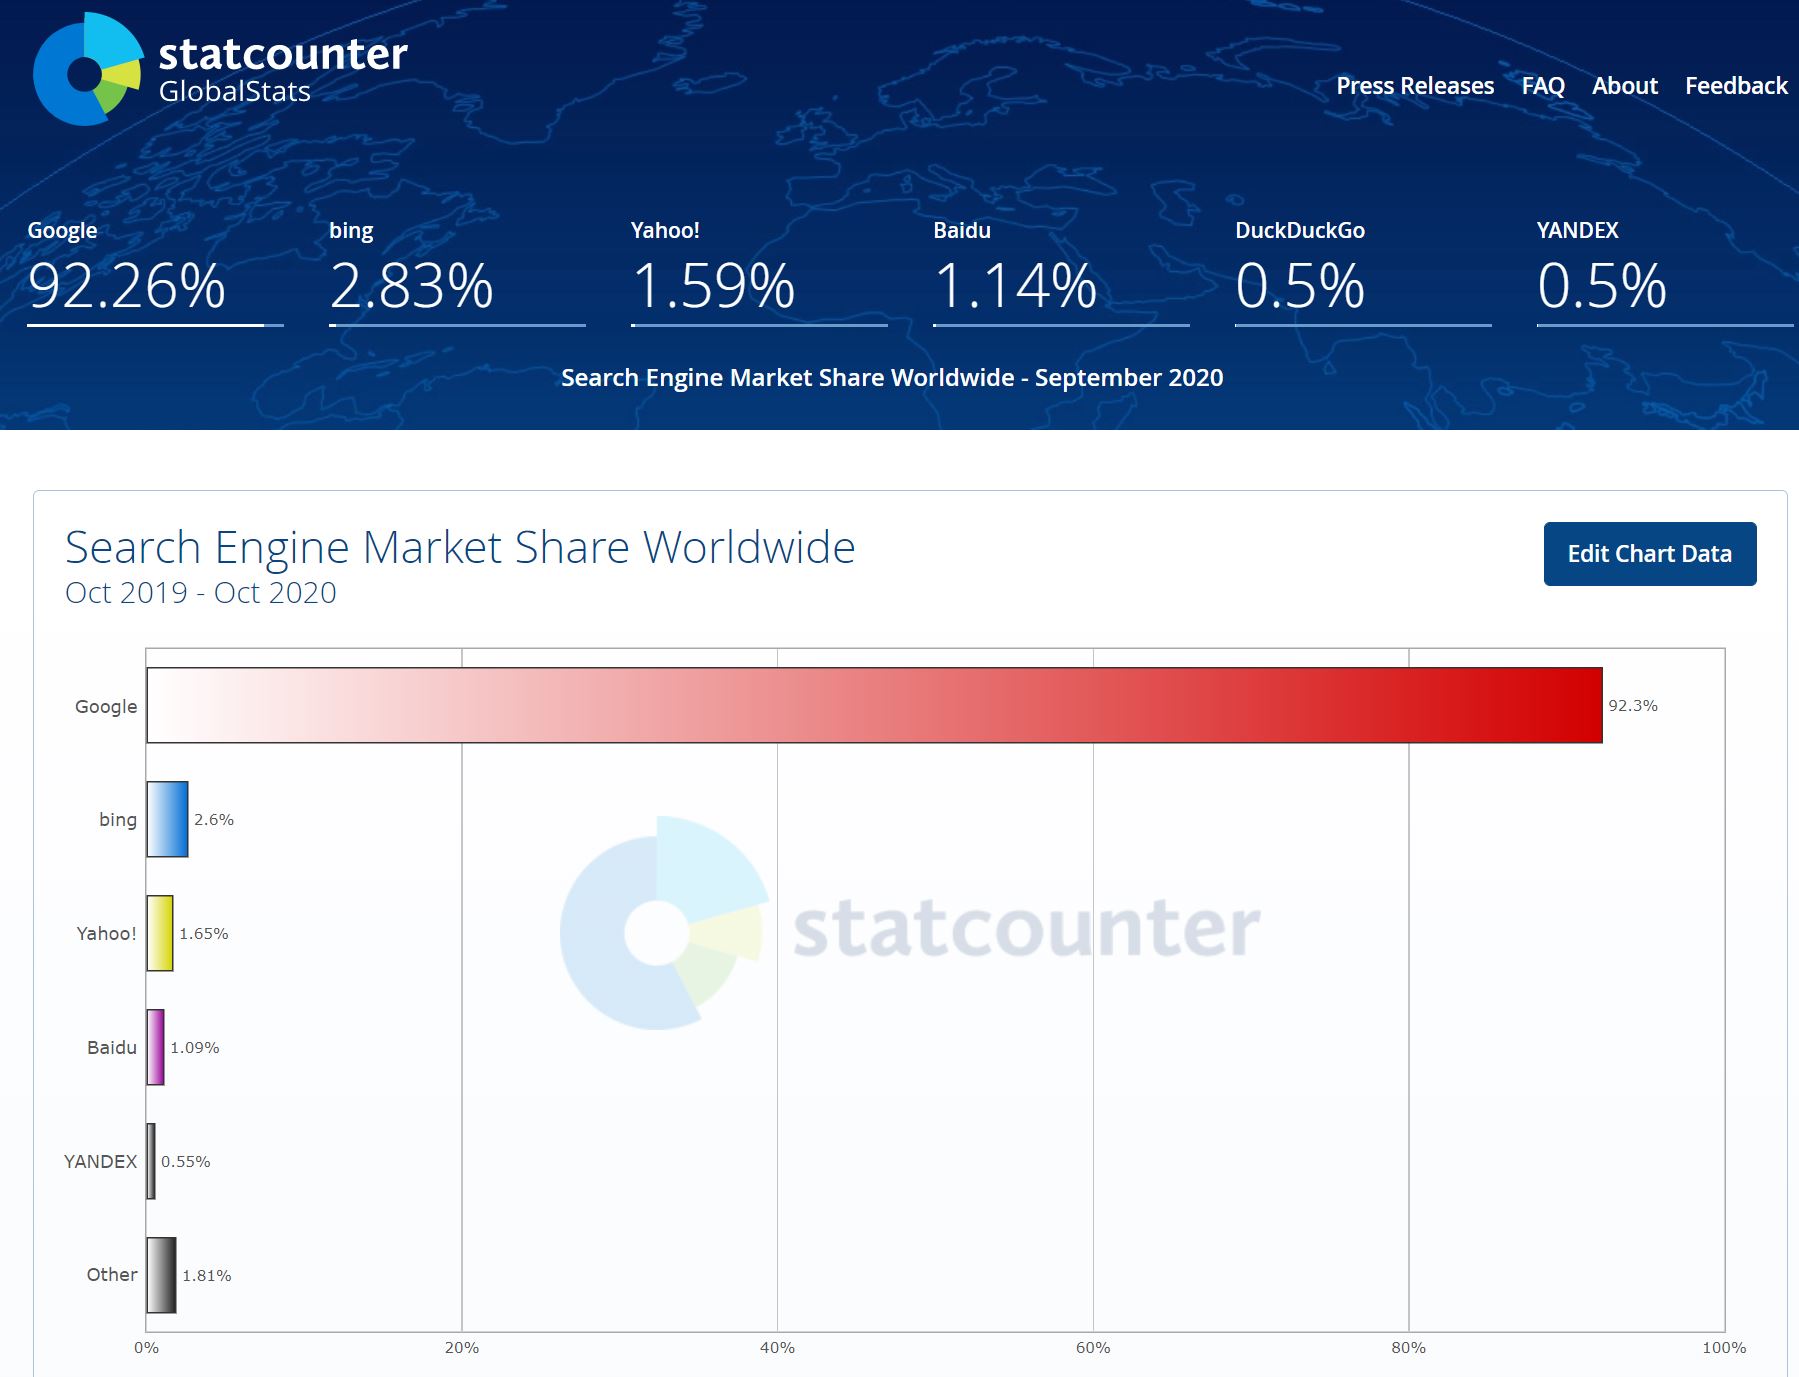Click the 2.6% value label

click(214, 819)
